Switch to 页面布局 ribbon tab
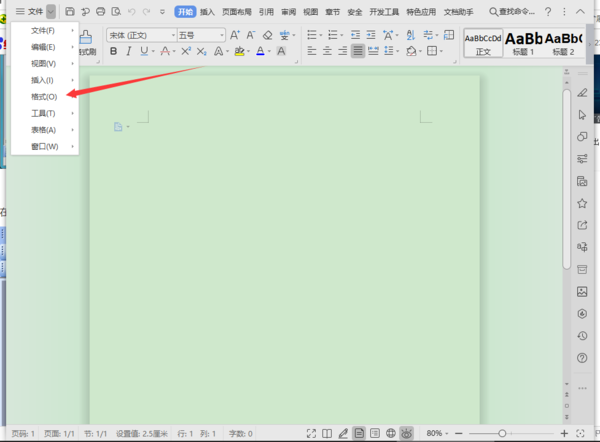The width and height of the screenshot is (600, 442). pos(237,12)
